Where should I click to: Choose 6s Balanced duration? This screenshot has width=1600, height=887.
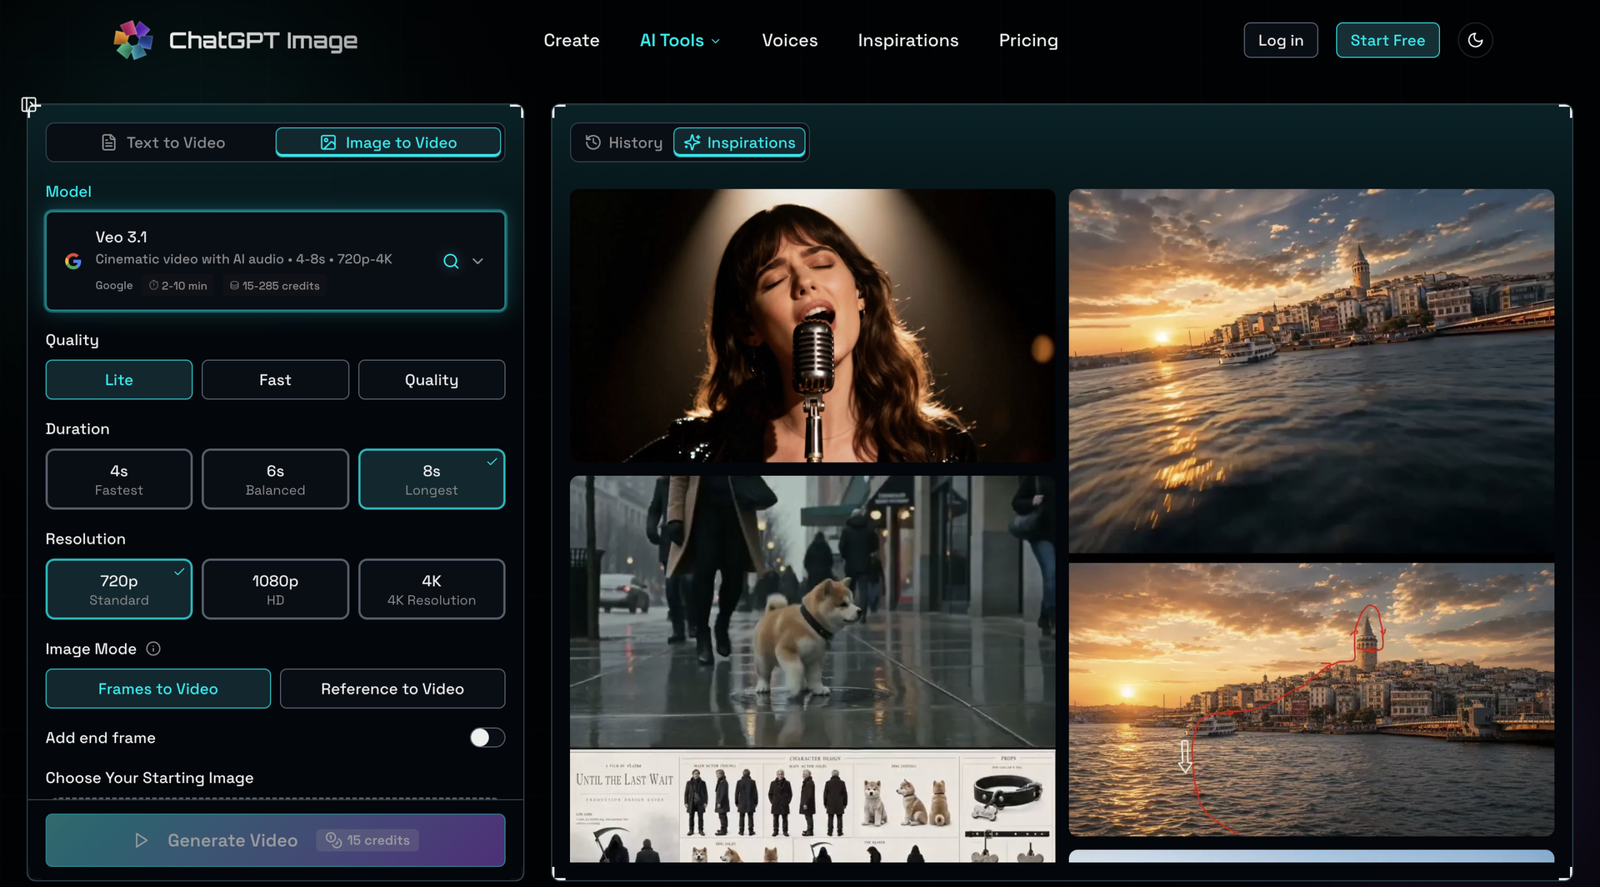coord(275,479)
